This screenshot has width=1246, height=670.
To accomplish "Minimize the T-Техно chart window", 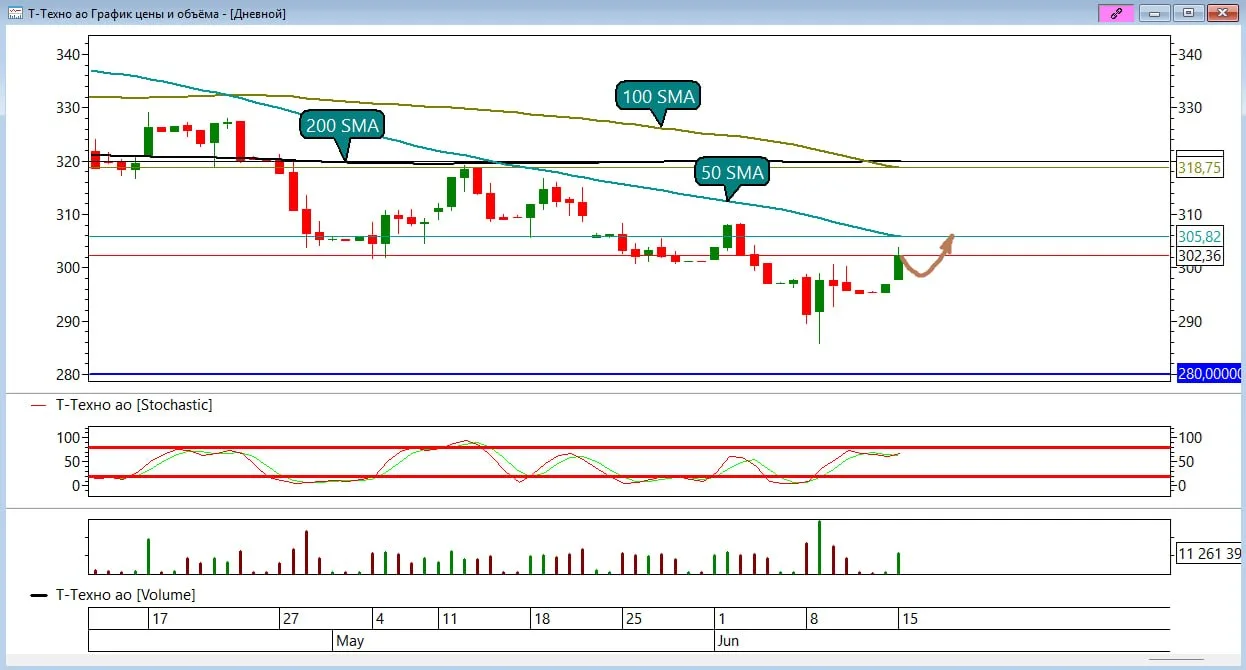I will pyautogui.click(x=1156, y=13).
